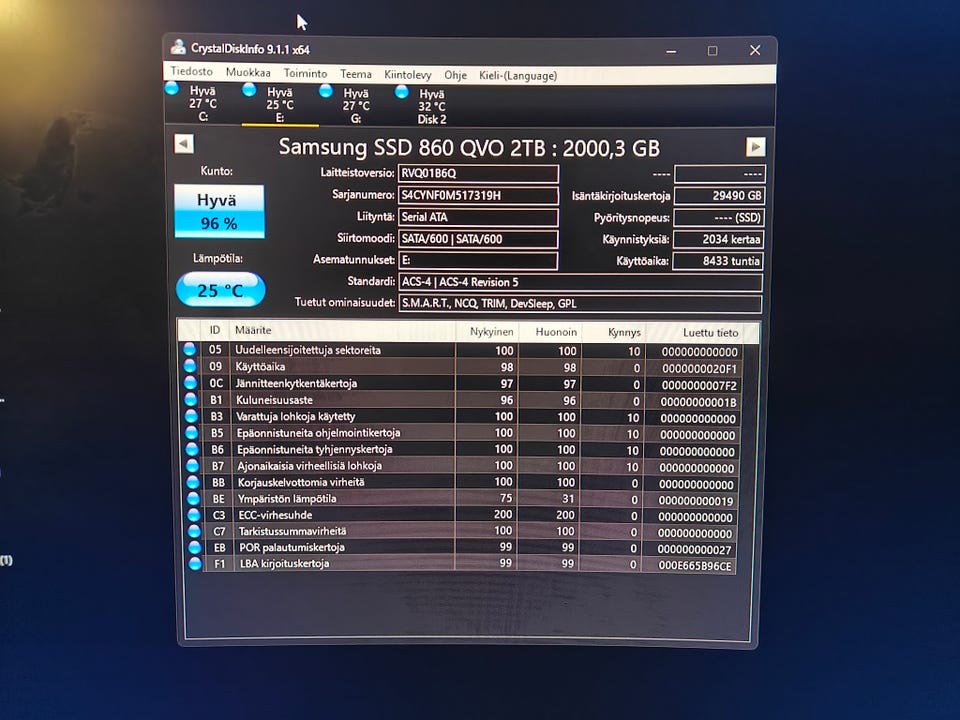Select the Jännitteenkytkentäkertoja row
Screen dimensions: 960x720
(x=462, y=383)
